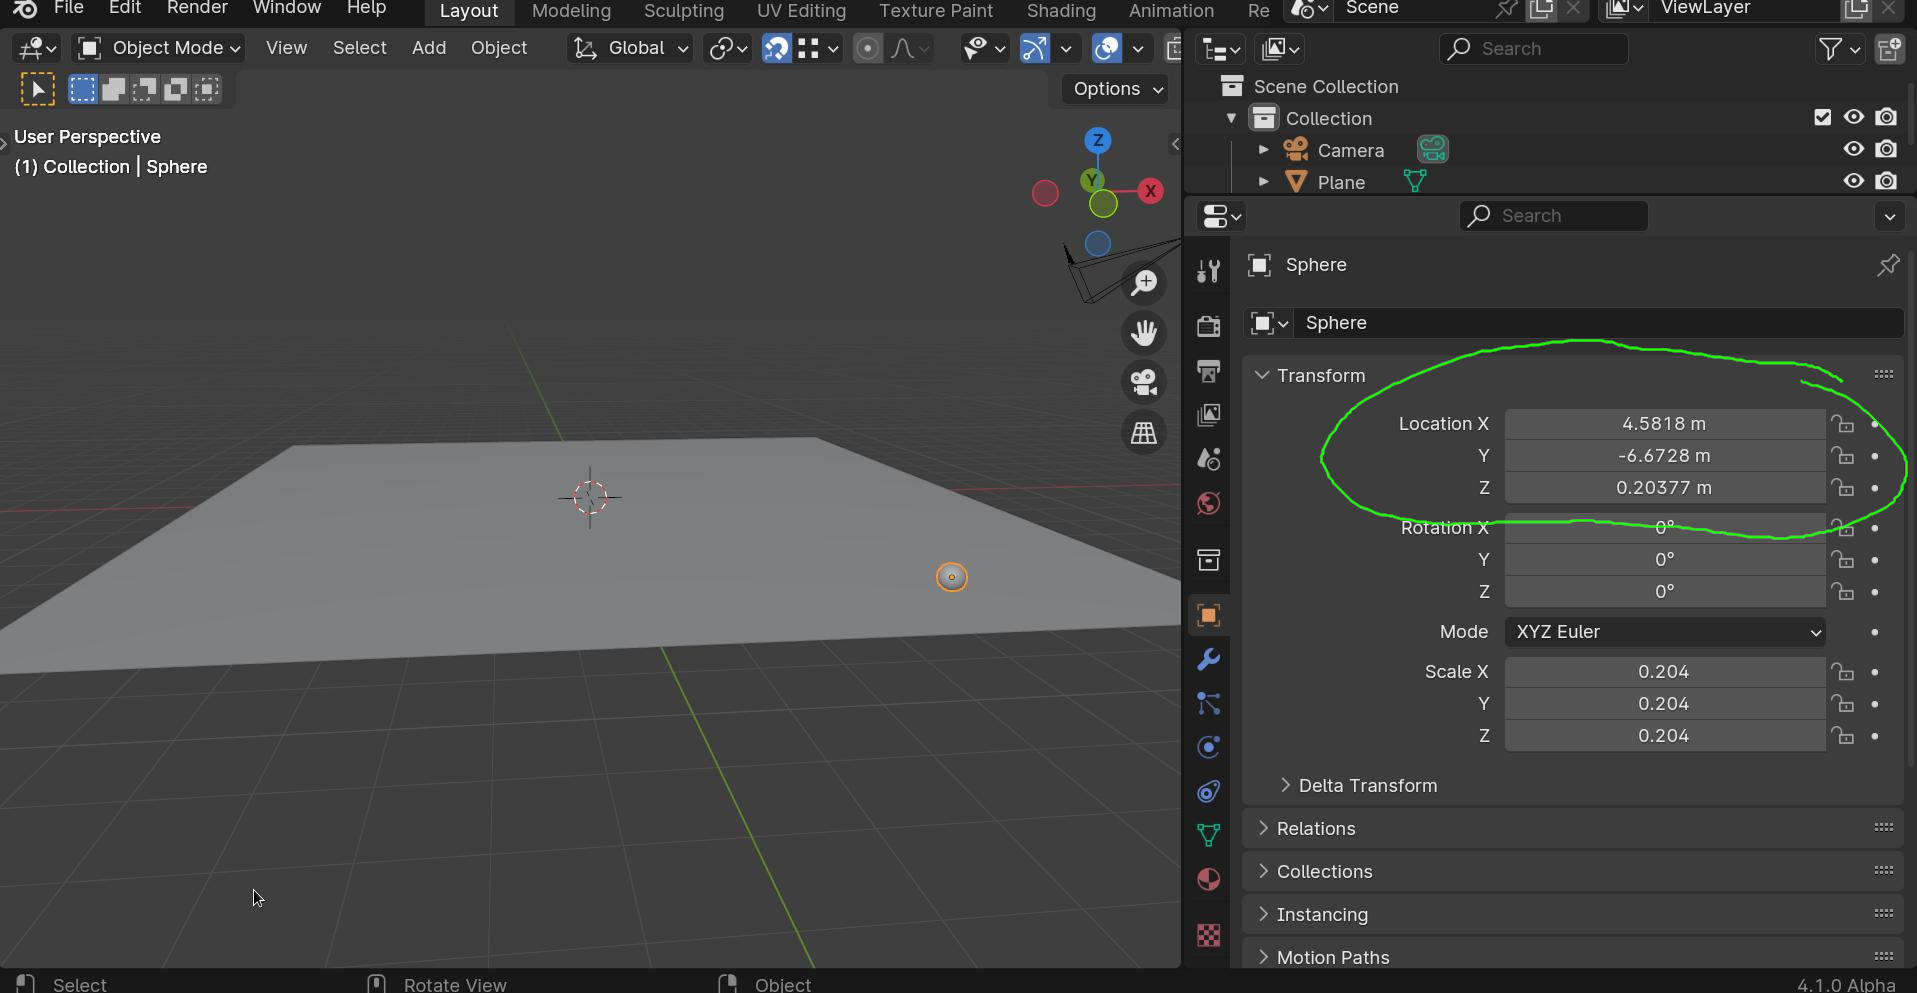Open the Render properties tab icon
1917x993 pixels.
[1208, 326]
